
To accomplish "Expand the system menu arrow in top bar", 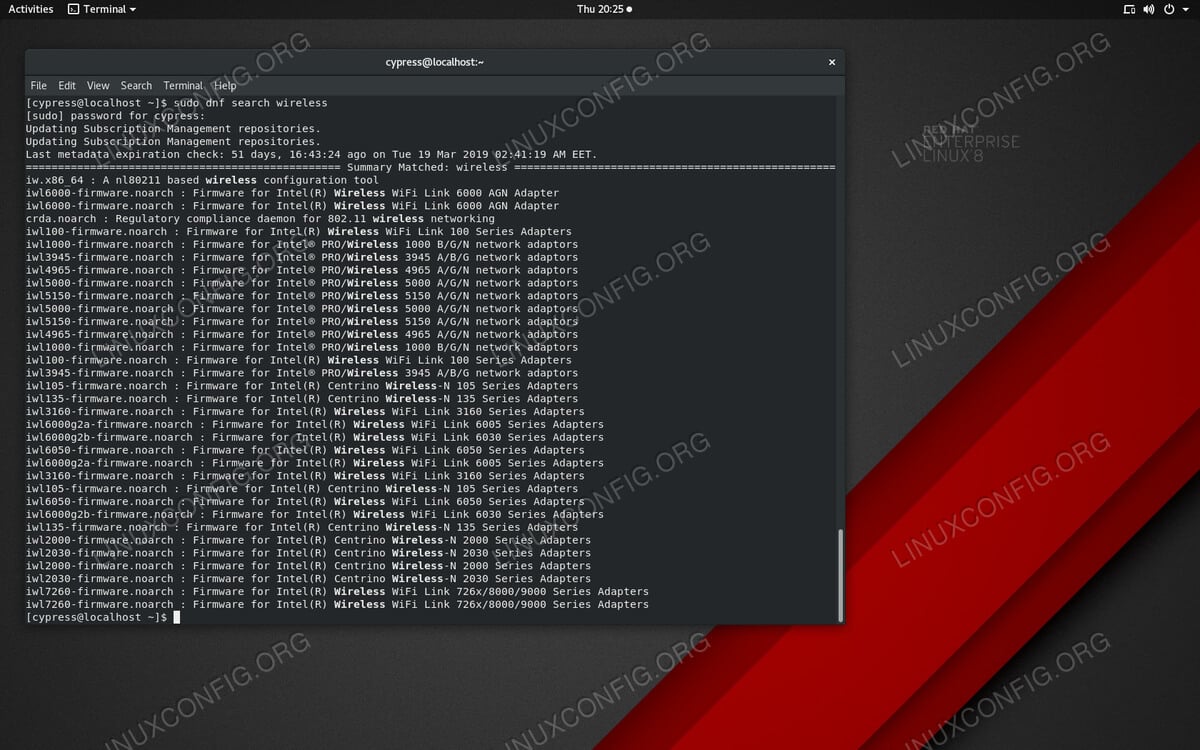I will pos(1184,9).
